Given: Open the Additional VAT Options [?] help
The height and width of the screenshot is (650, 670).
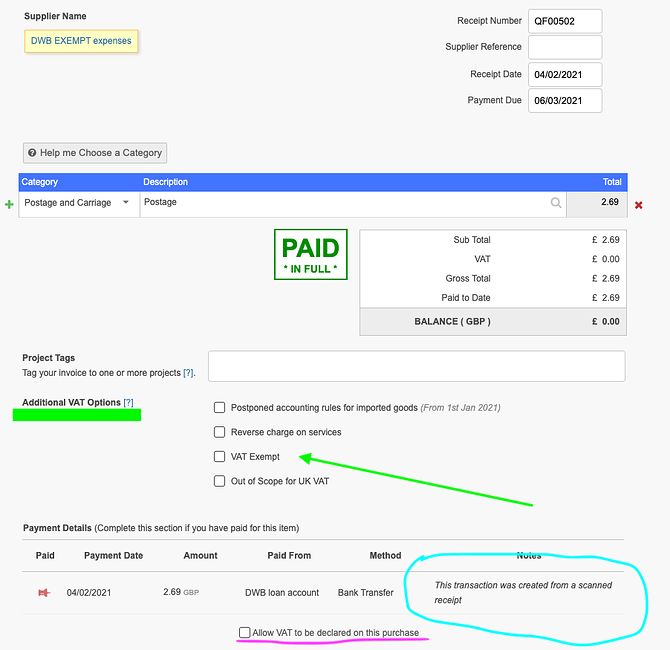Looking at the screenshot, I should coord(128,402).
